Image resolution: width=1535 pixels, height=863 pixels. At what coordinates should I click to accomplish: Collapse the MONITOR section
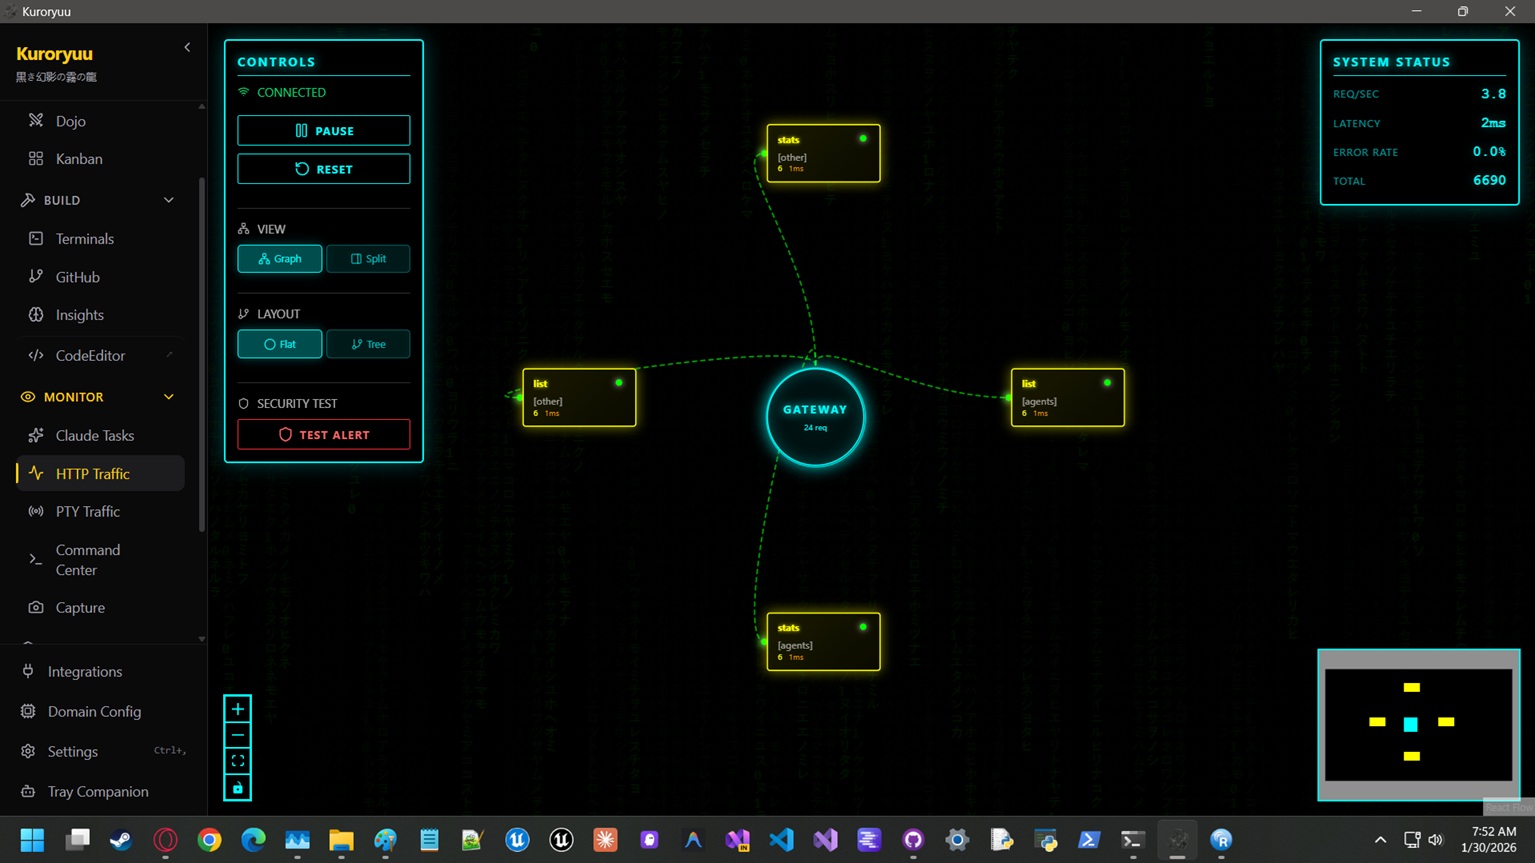tap(169, 397)
